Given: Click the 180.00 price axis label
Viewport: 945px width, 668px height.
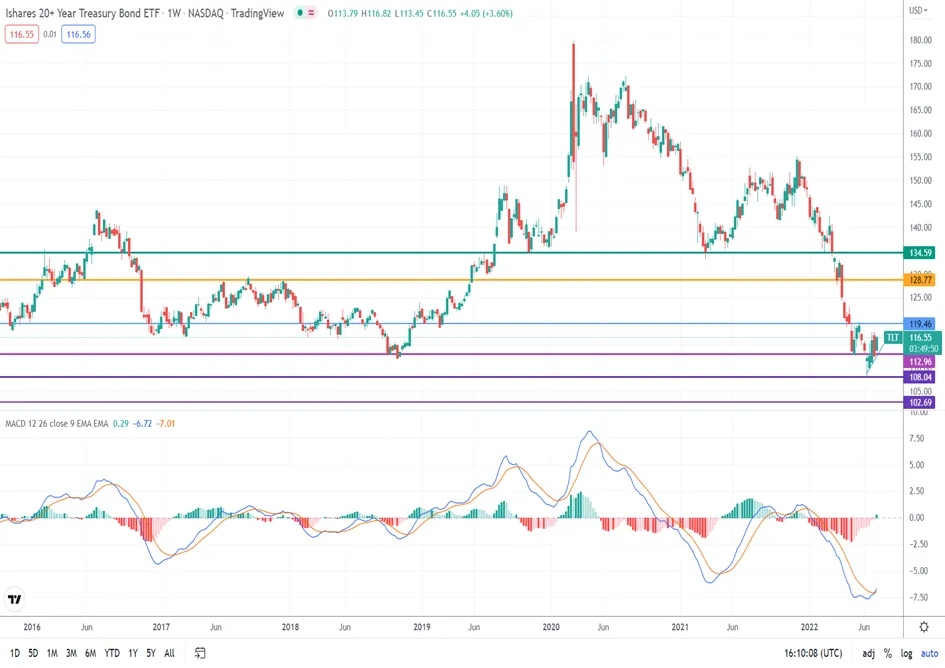Looking at the screenshot, I should pos(920,40).
